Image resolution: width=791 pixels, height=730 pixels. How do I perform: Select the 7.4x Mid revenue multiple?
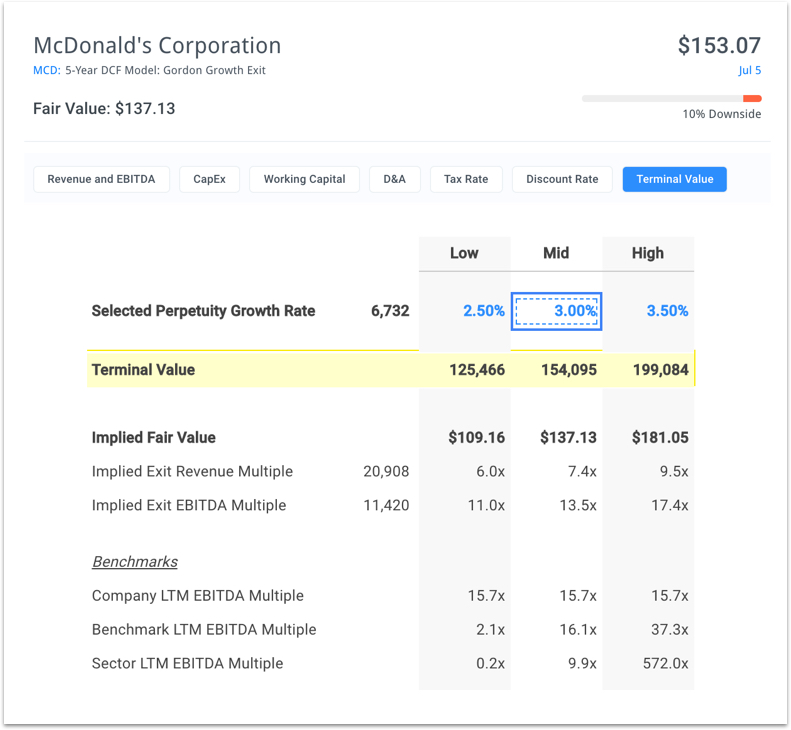582,471
